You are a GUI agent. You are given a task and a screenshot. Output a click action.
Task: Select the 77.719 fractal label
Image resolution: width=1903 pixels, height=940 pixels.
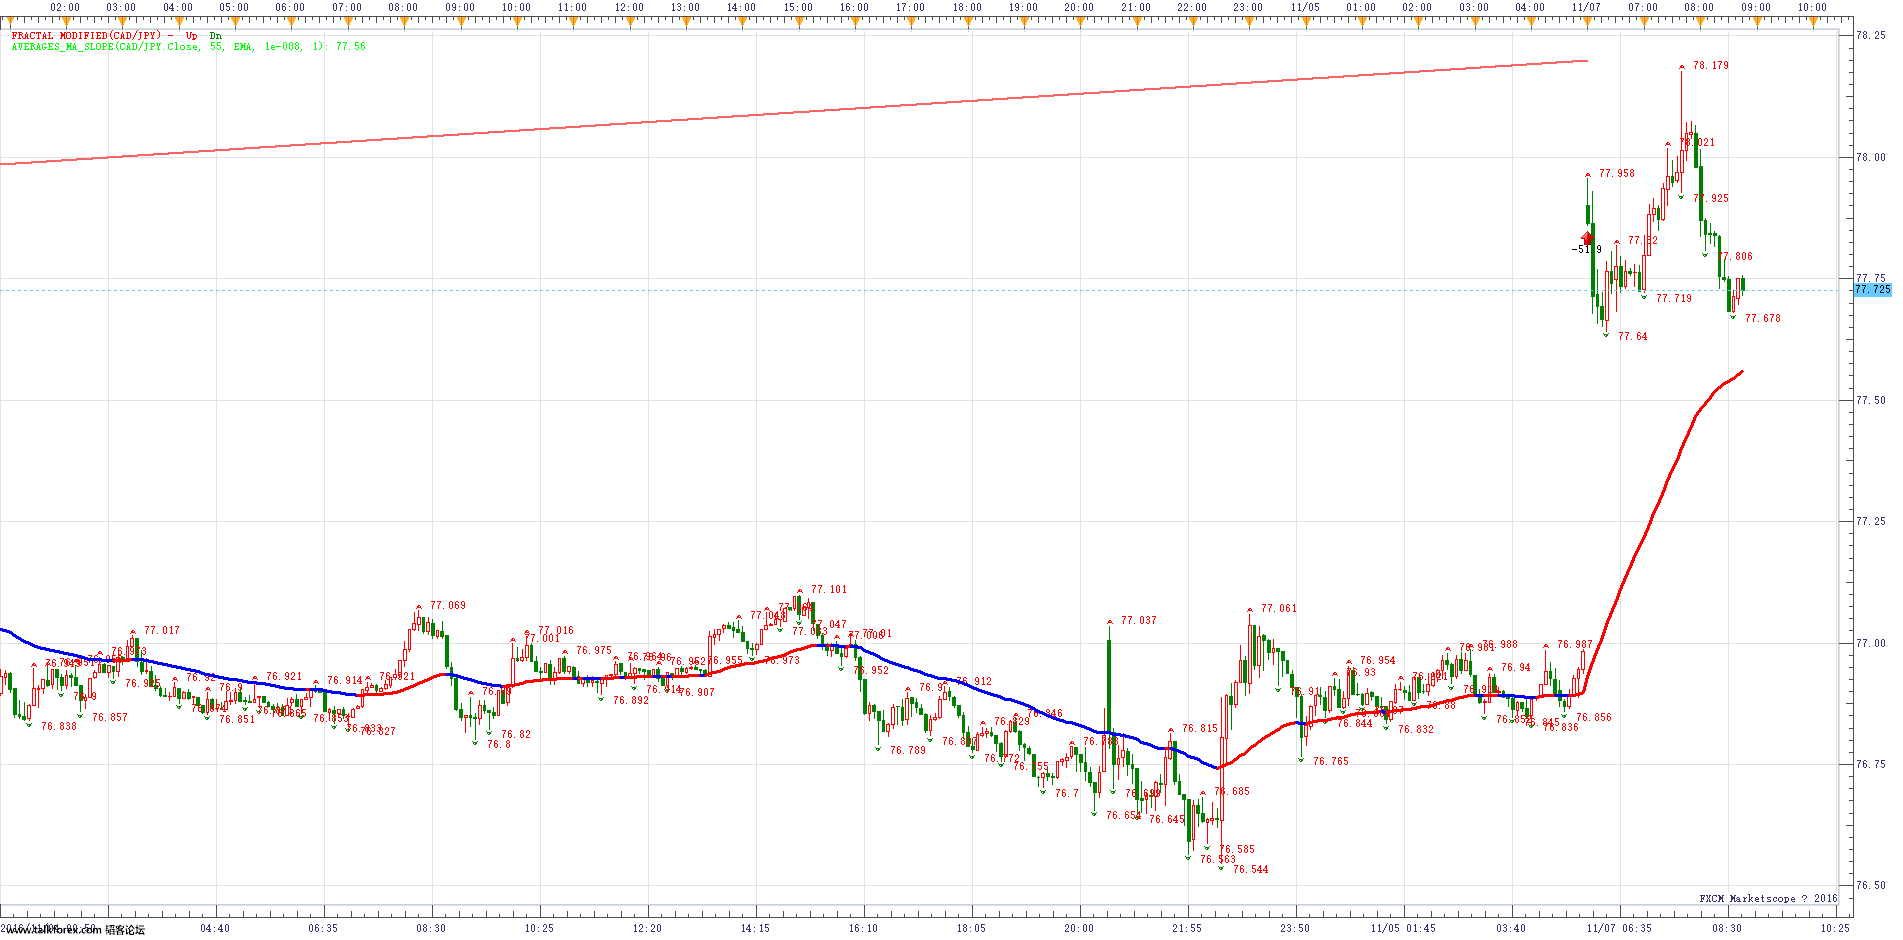pyautogui.click(x=1674, y=299)
